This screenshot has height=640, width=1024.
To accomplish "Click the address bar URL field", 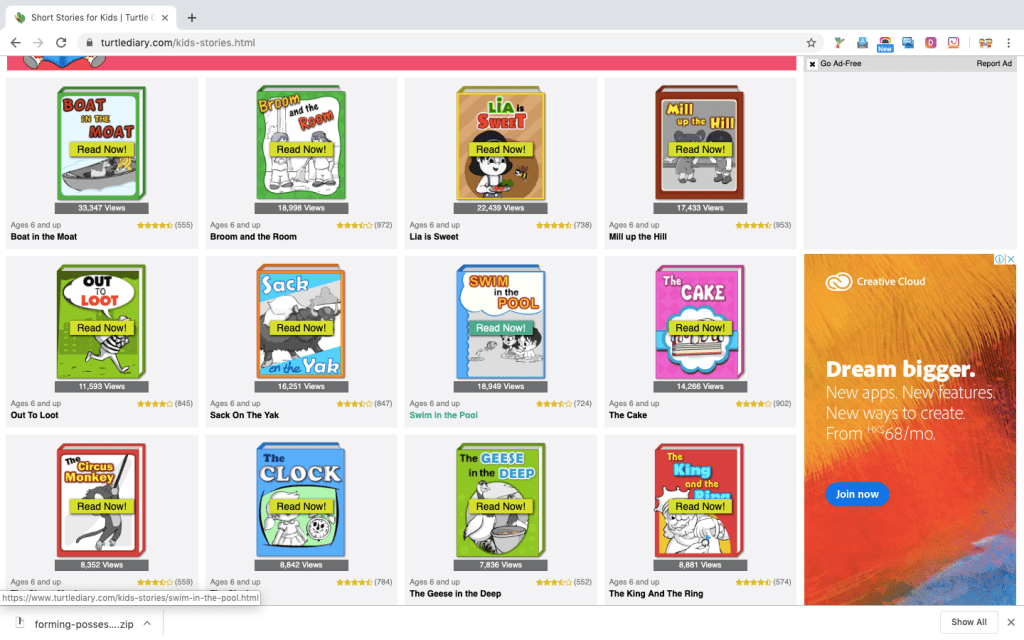I will click(x=400, y=43).
